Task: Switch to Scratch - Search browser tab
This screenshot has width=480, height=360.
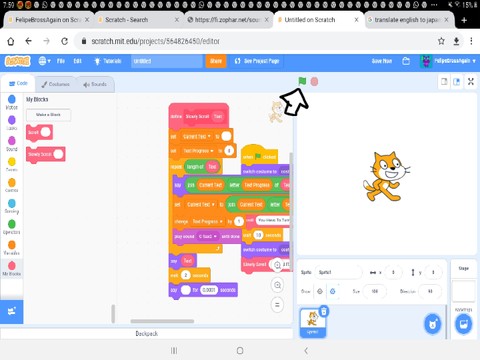Action: (139, 20)
